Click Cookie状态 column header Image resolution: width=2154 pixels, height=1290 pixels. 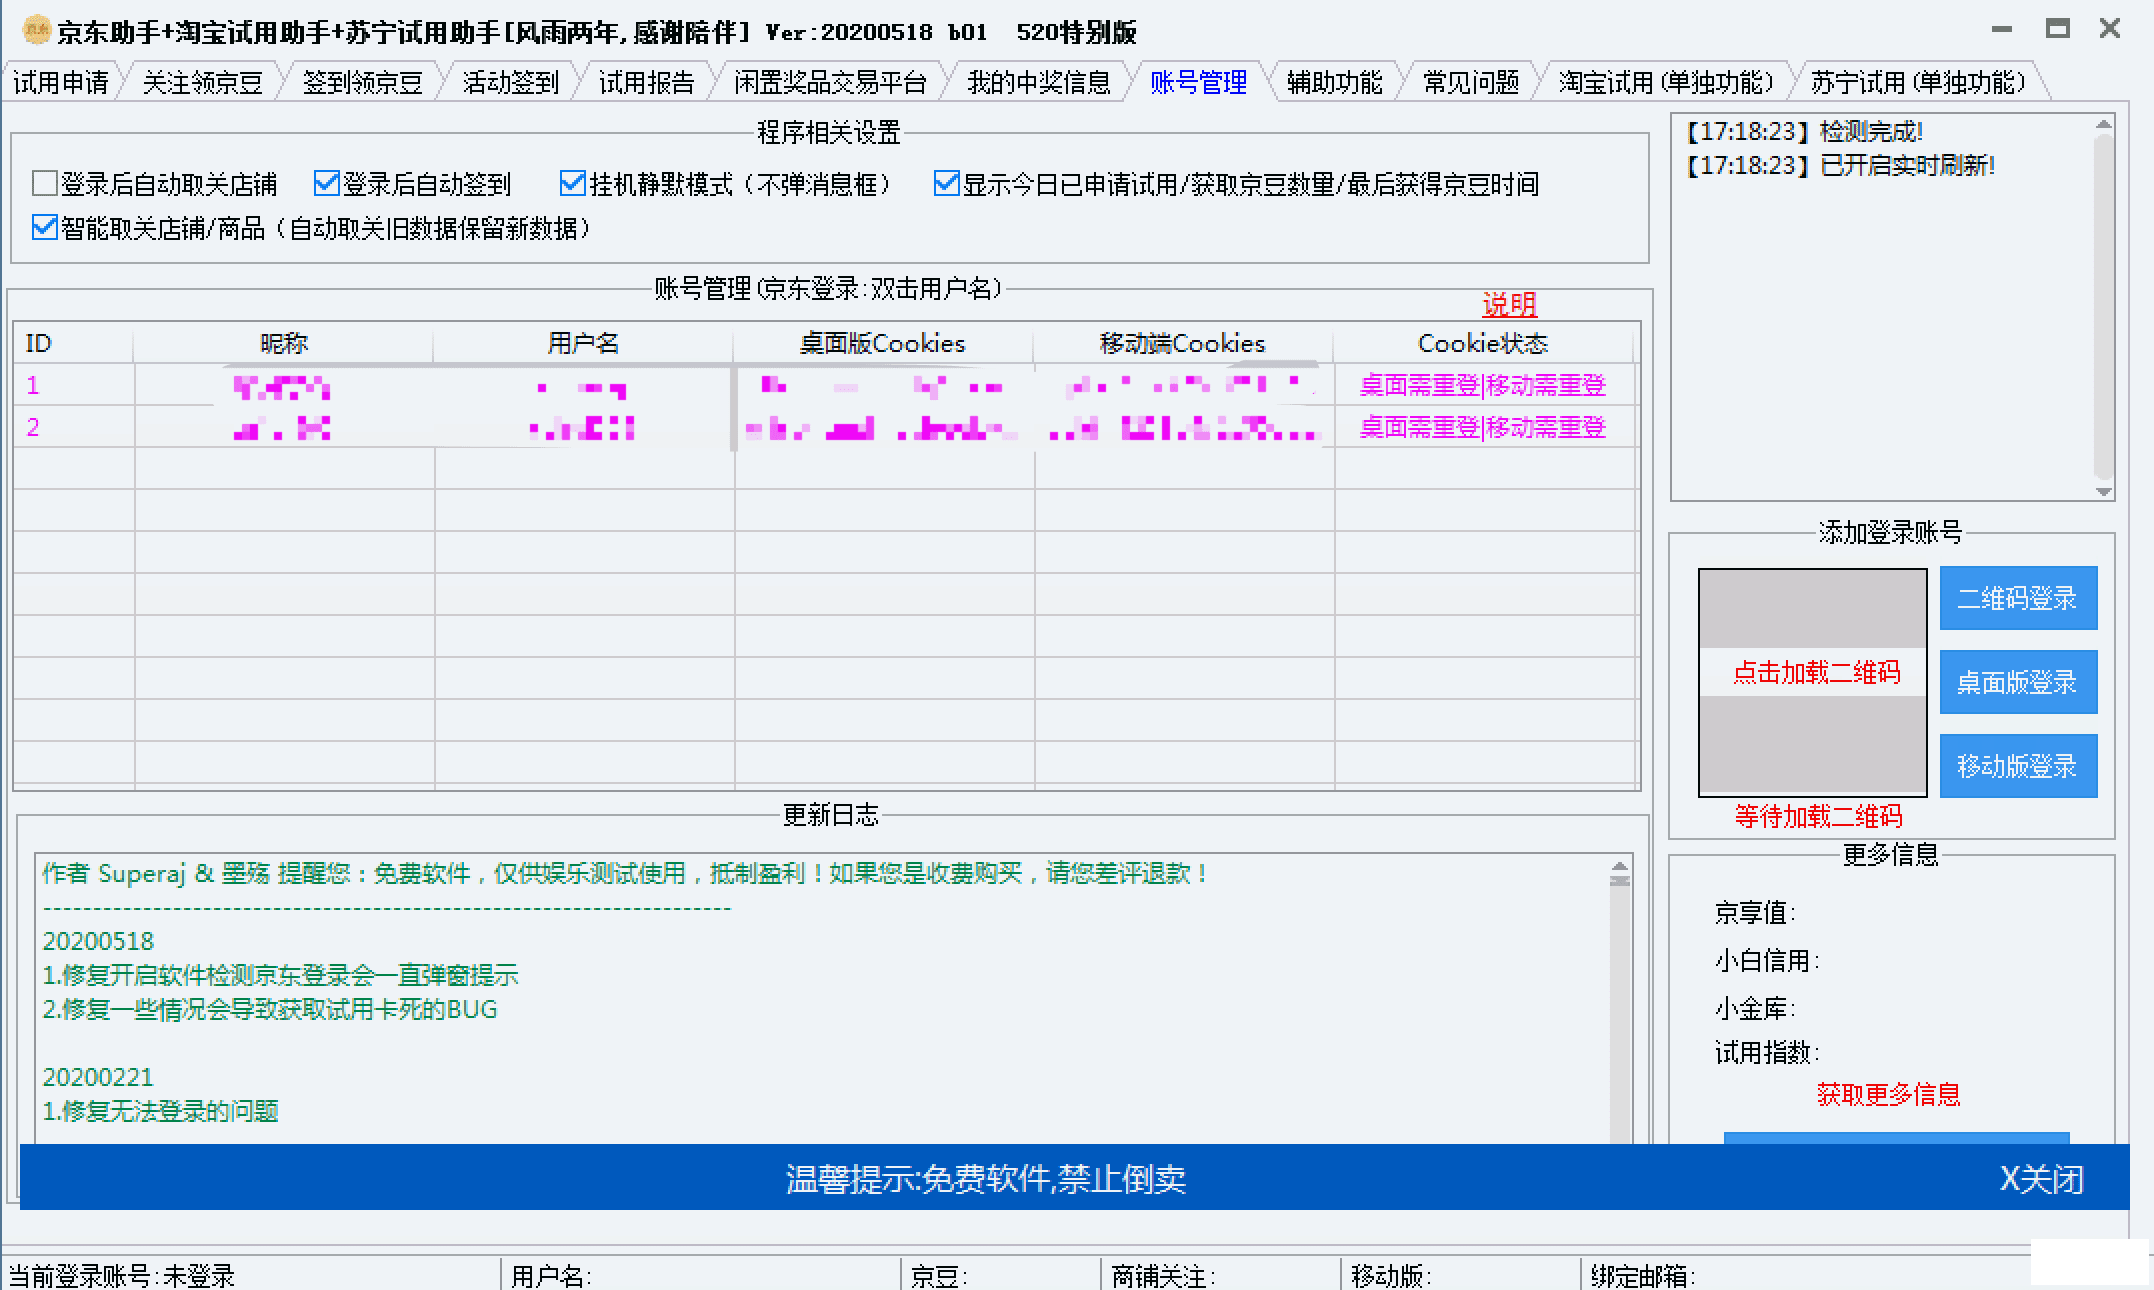pyautogui.click(x=1483, y=343)
